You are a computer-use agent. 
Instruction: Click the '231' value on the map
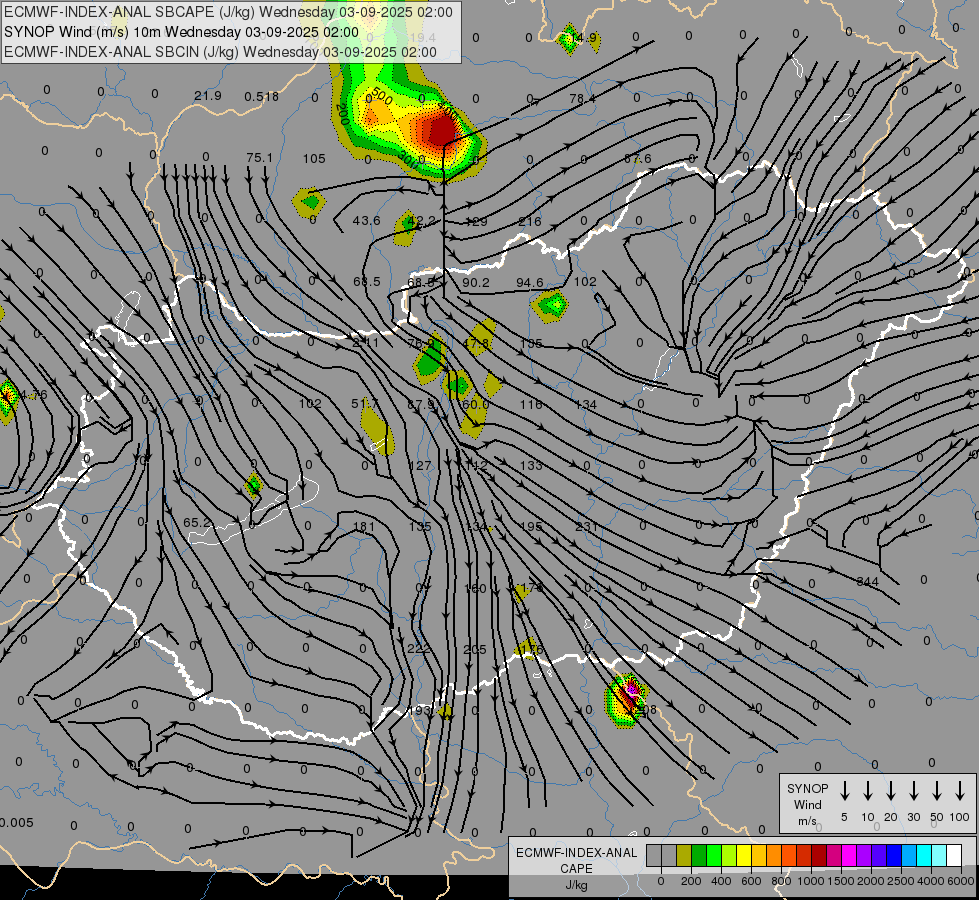pyautogui.click(x=586, y=527)
